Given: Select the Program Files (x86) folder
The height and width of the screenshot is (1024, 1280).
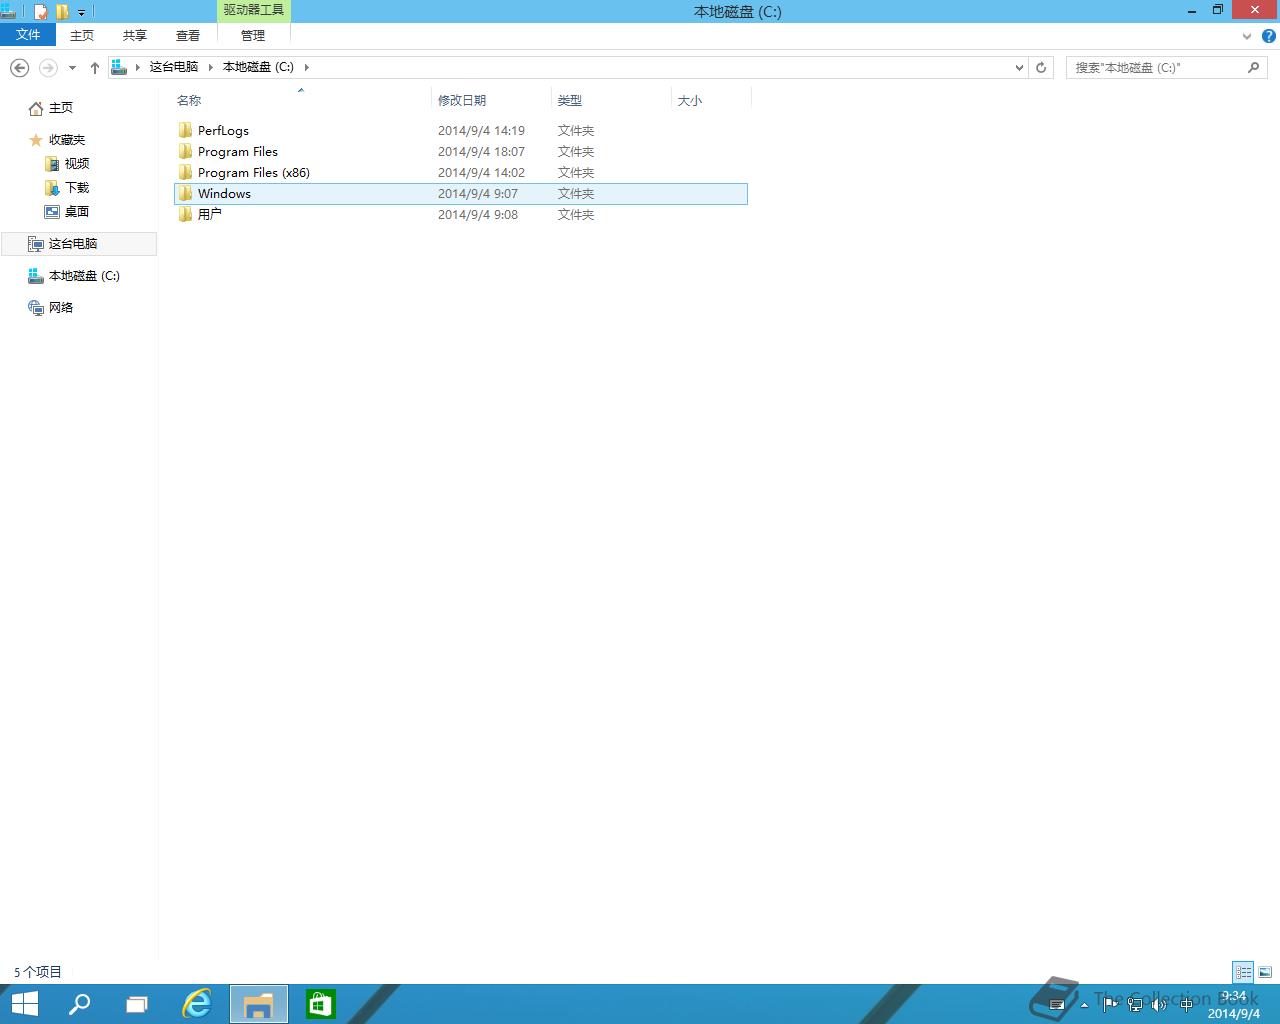Looking at the screenshot, I should (461, 173).
